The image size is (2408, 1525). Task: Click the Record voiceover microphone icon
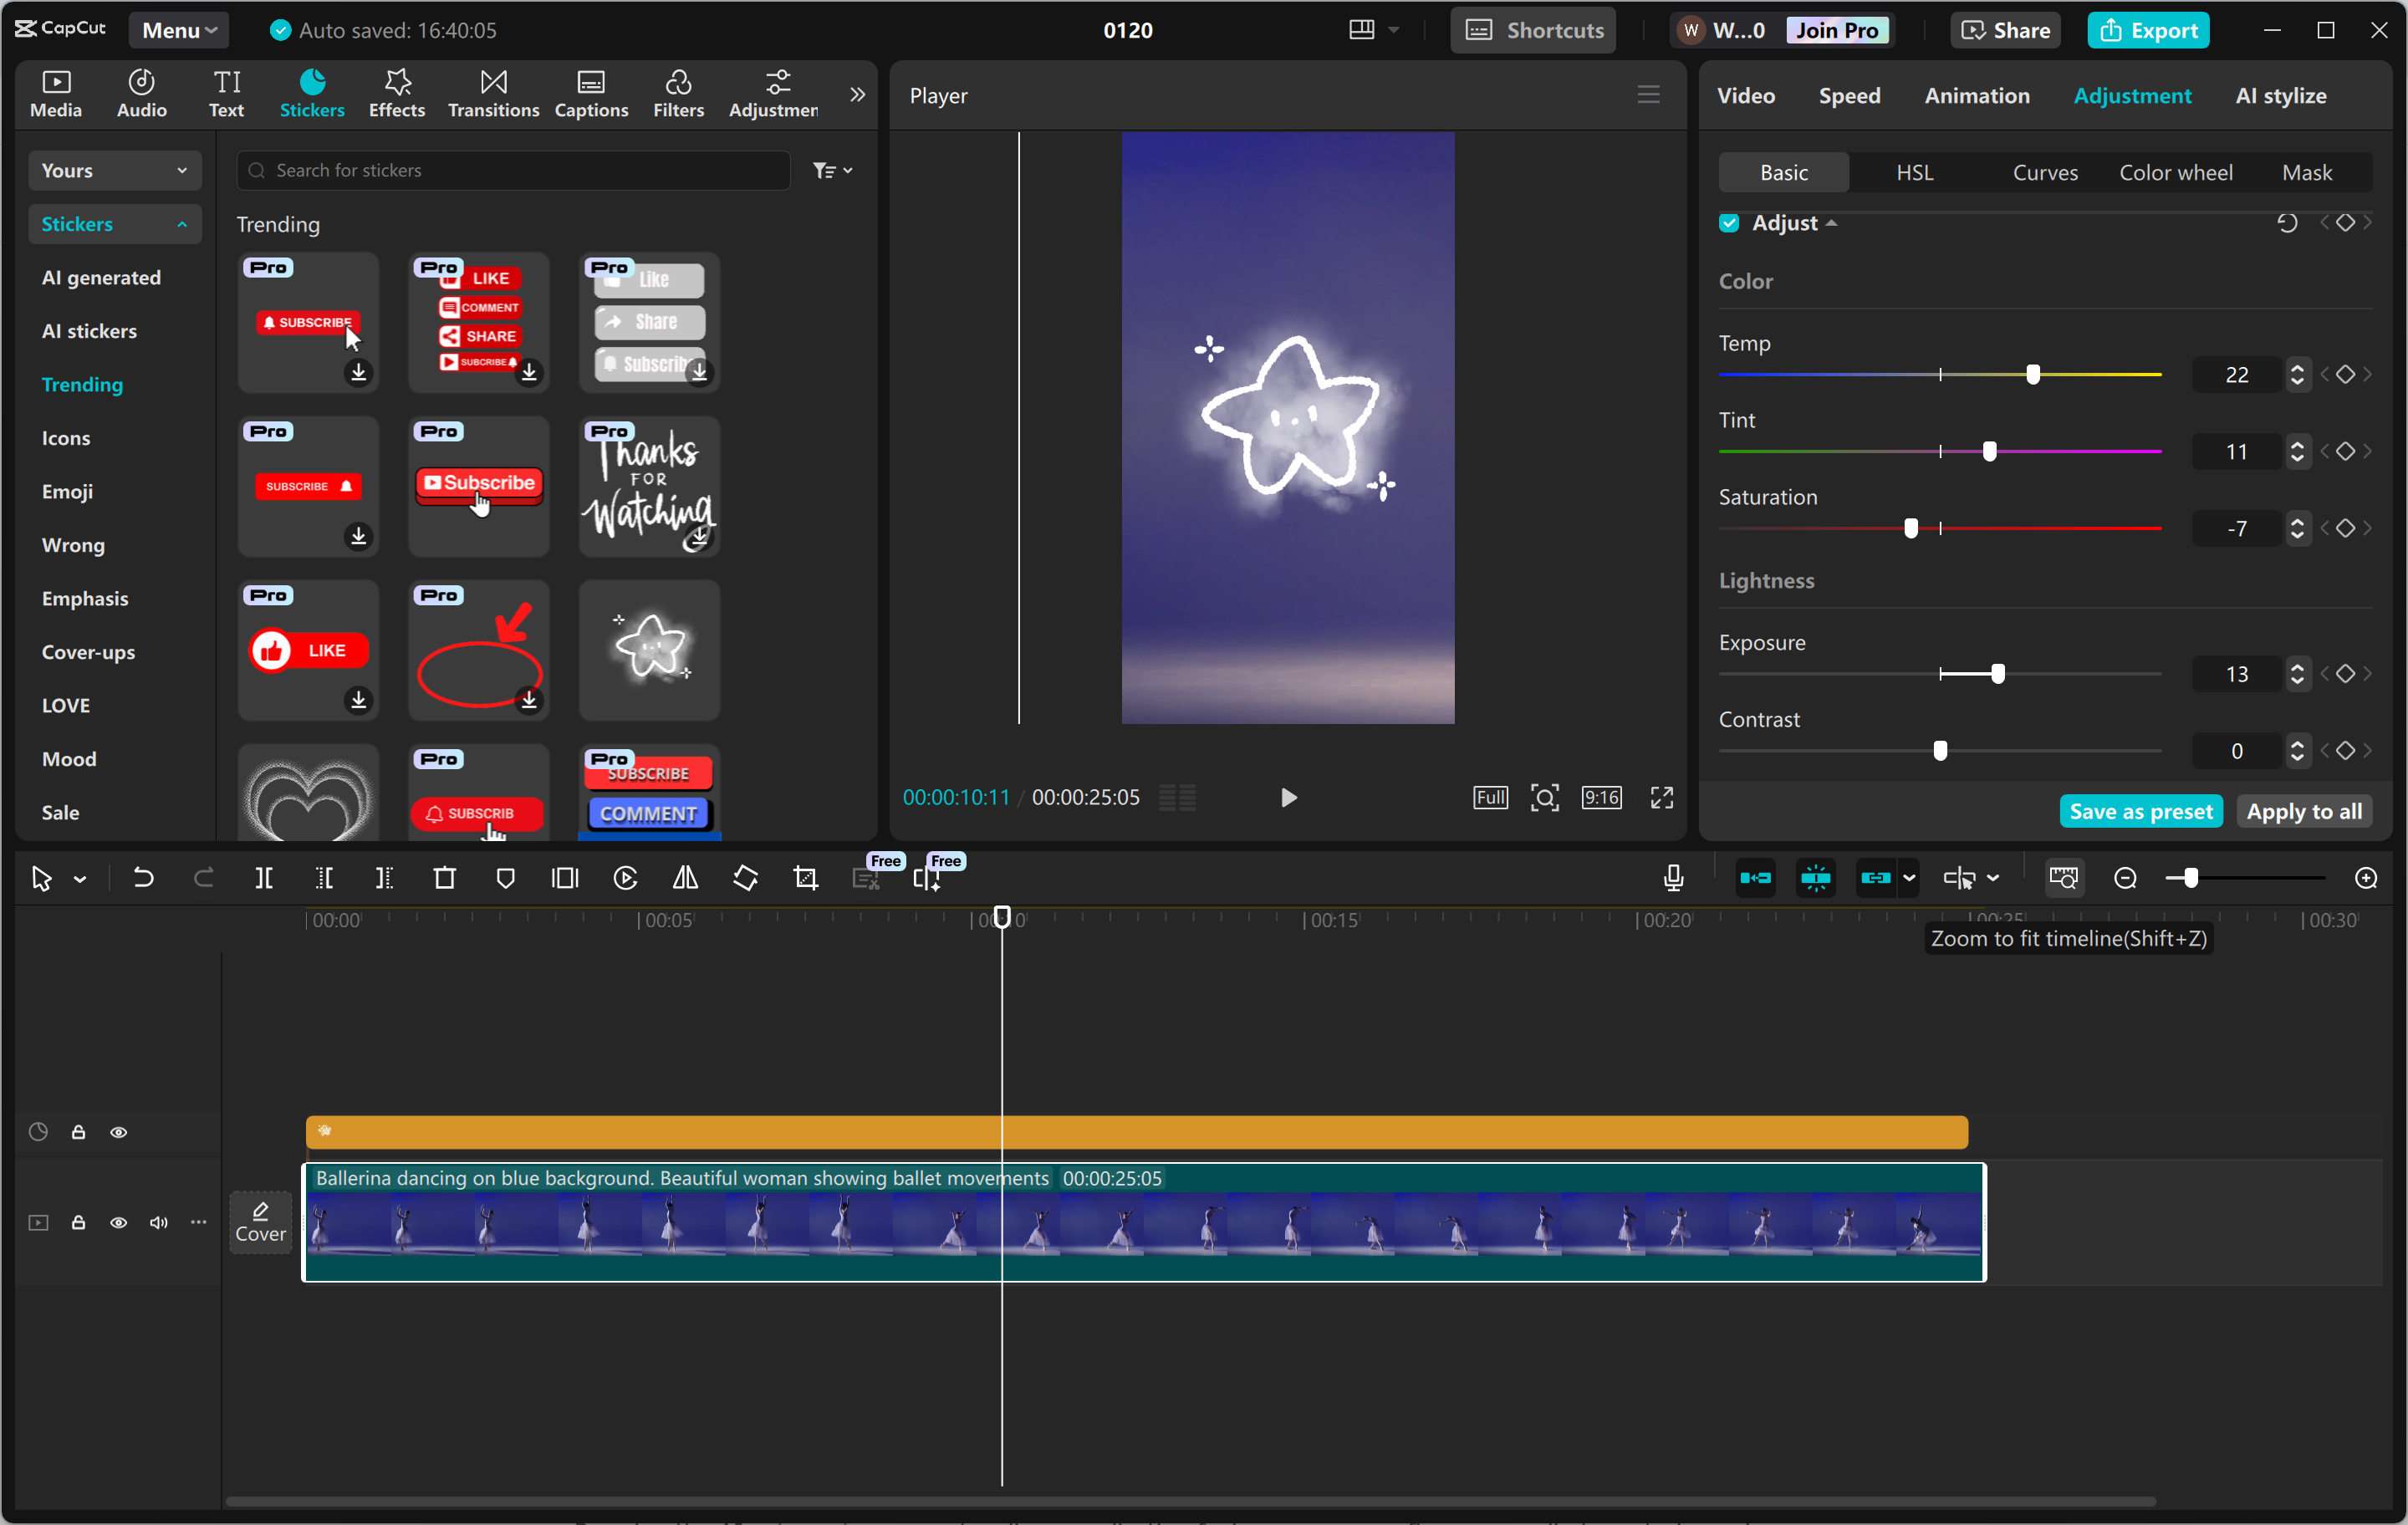coord(1673,878)
